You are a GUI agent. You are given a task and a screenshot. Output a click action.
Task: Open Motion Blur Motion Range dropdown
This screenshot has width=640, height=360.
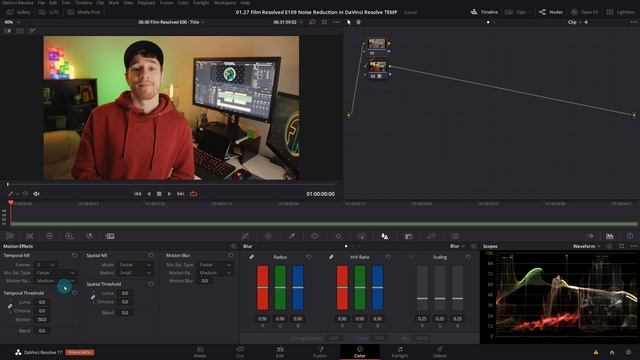pos(215,273)
